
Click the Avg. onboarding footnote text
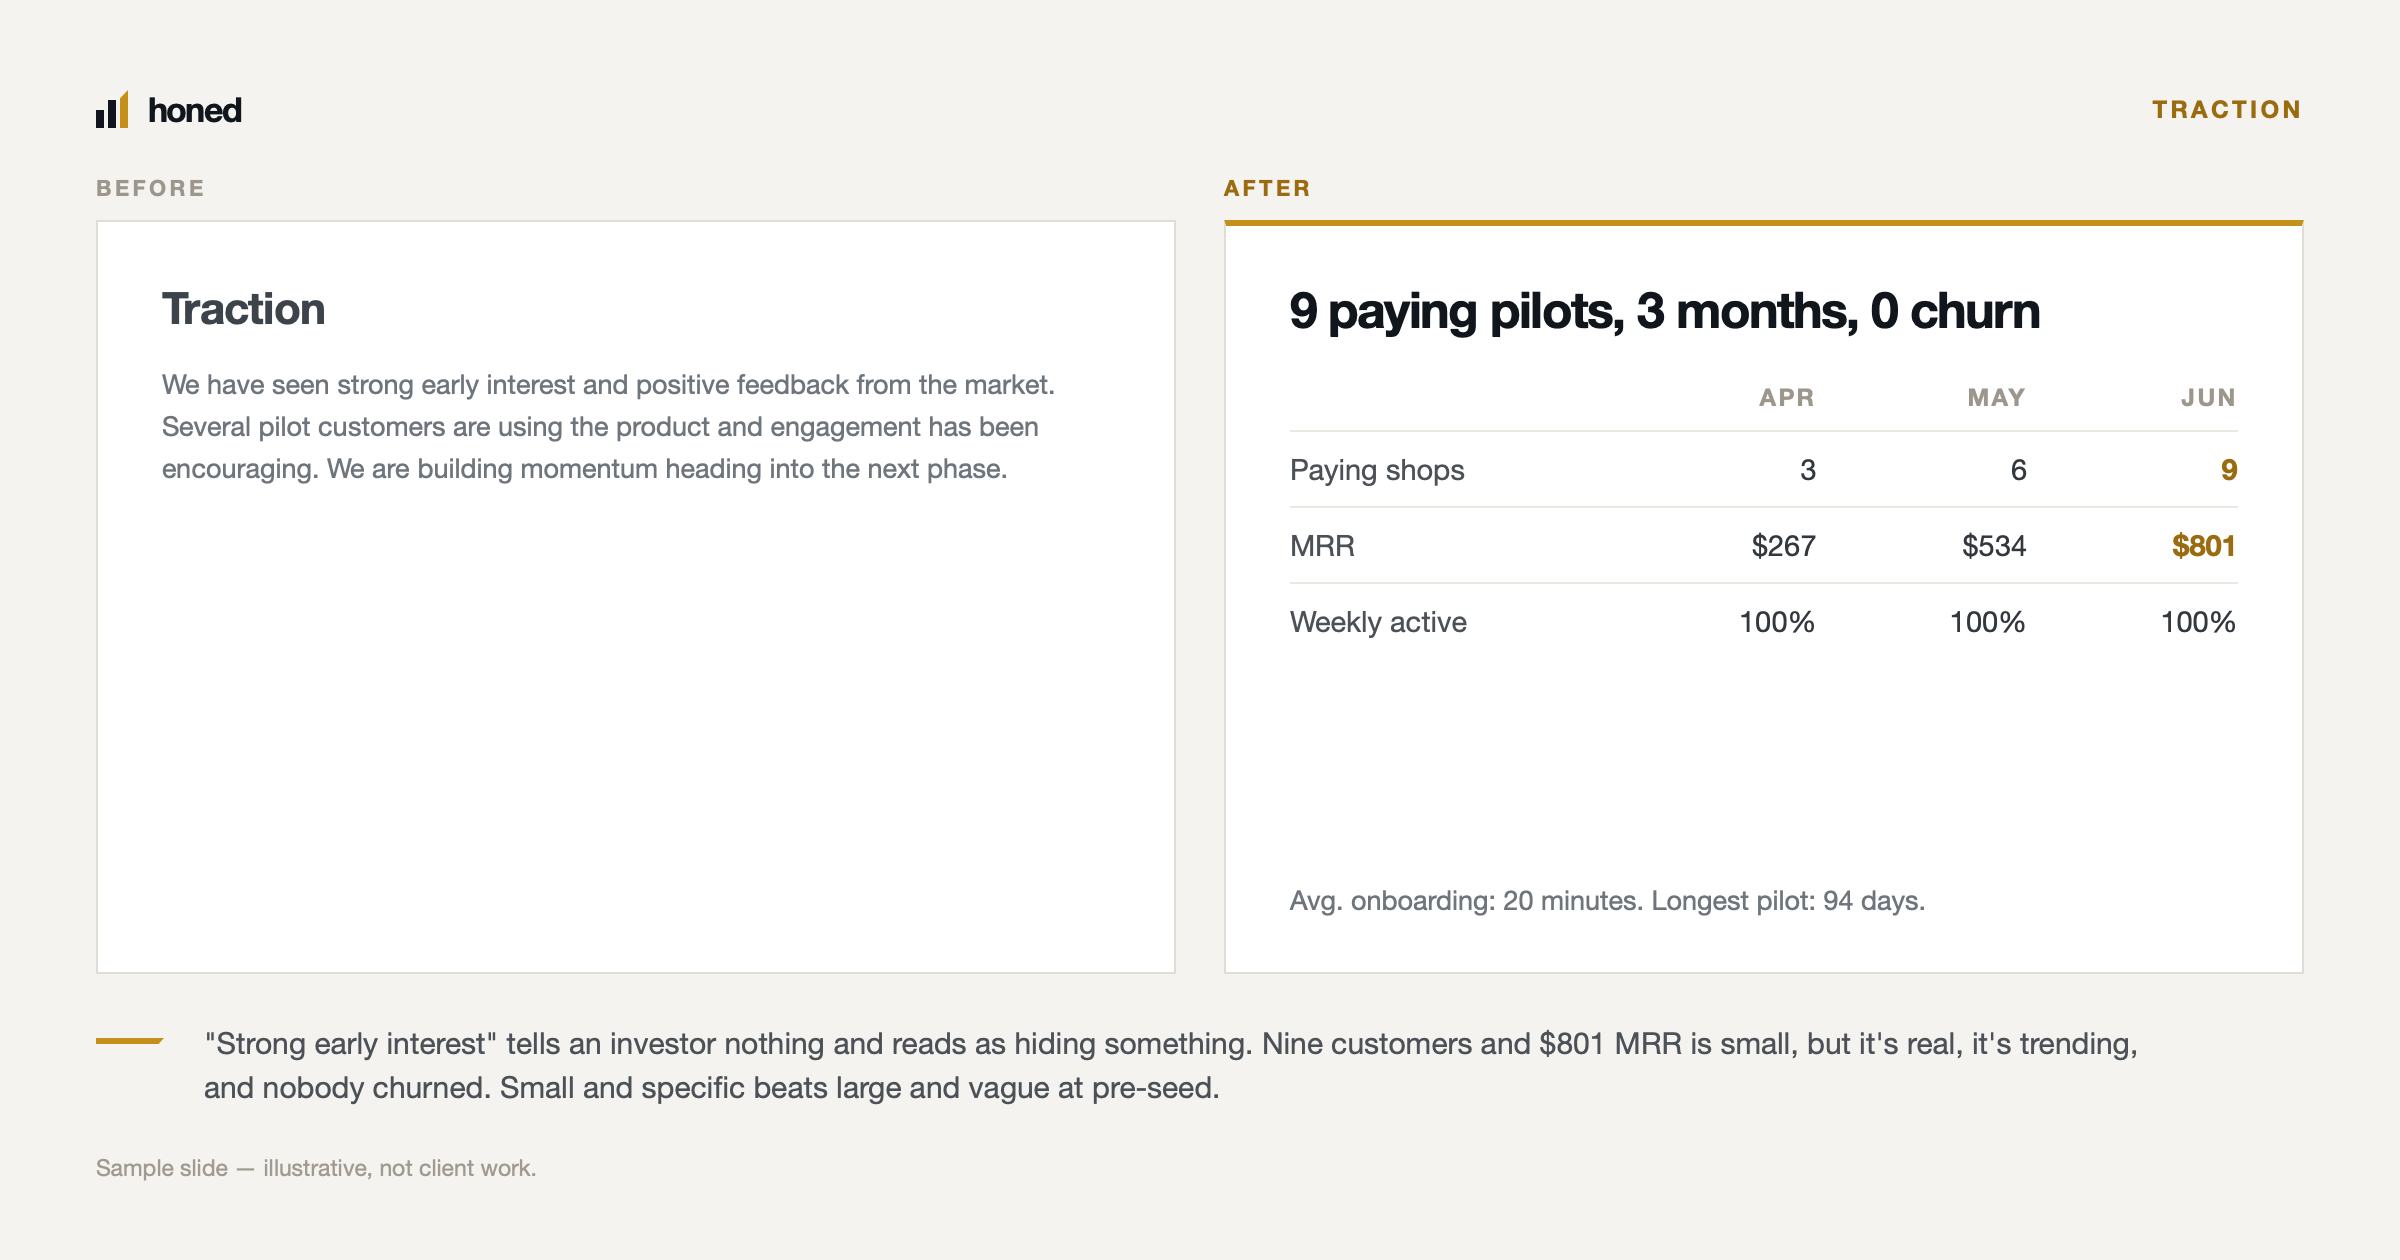pyautogui.click(x=1607, y=901)
